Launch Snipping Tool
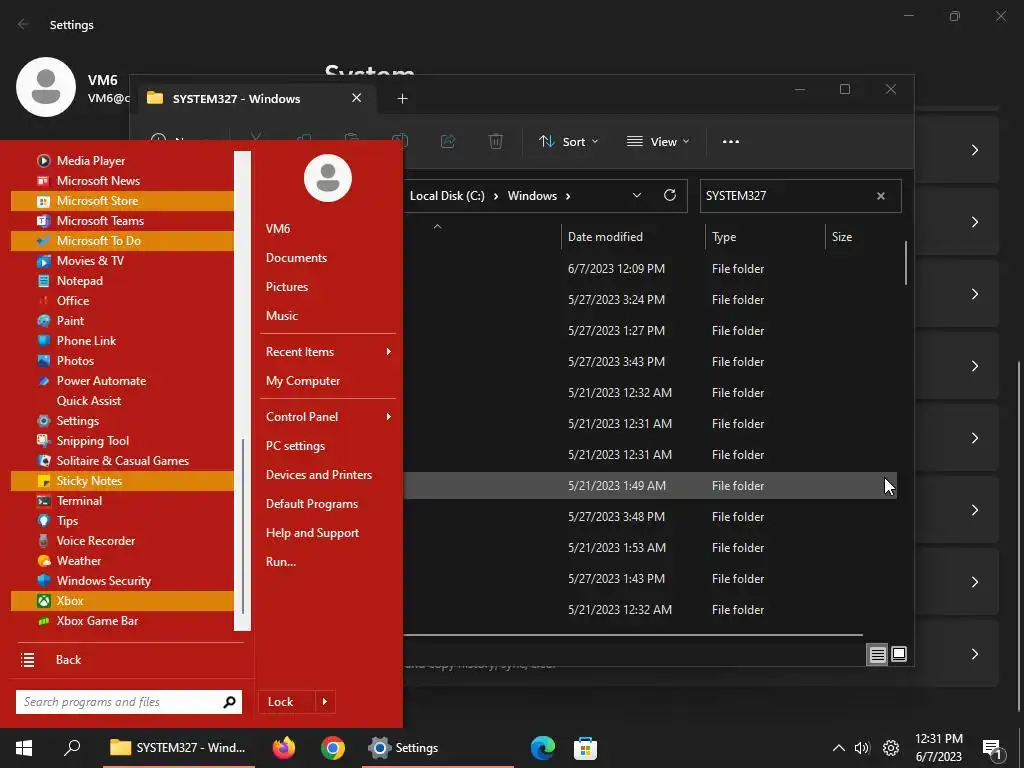 coord(122,441)
